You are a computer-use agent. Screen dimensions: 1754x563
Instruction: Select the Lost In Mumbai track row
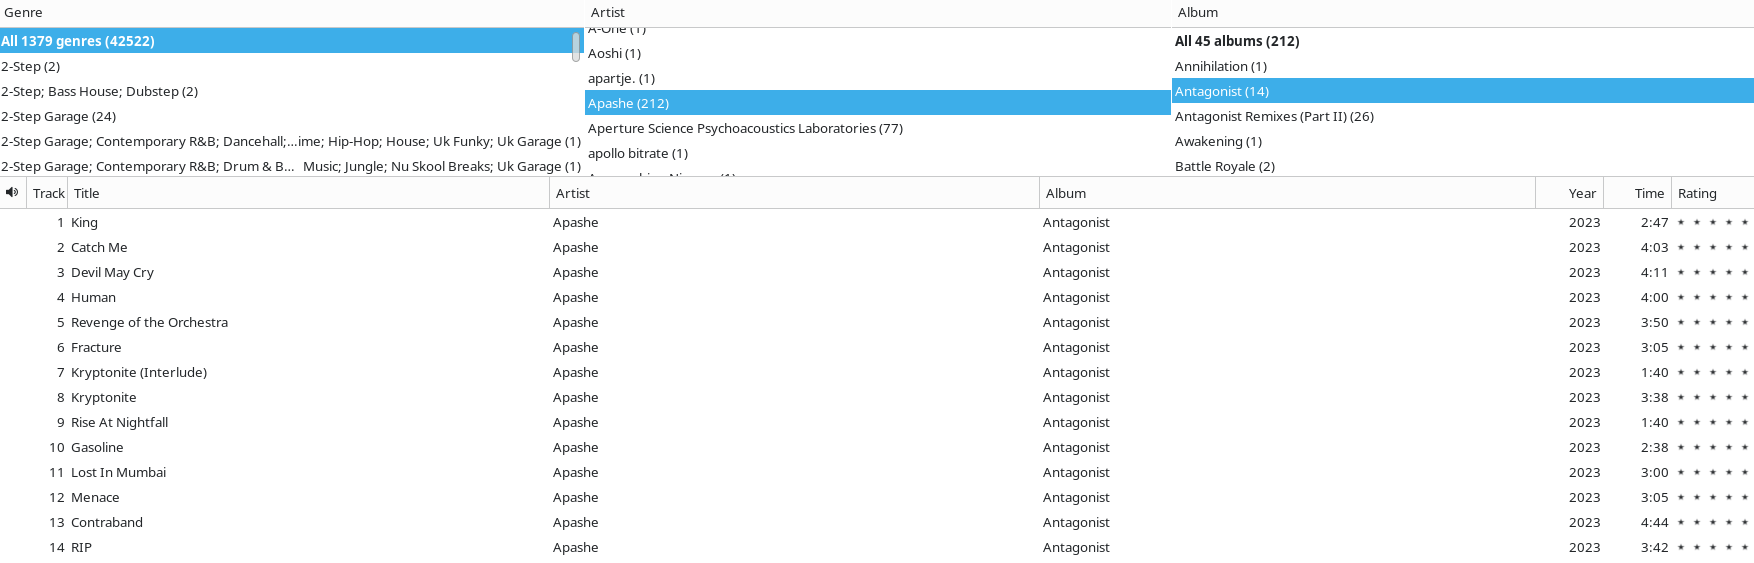click(x=118, y=472)
